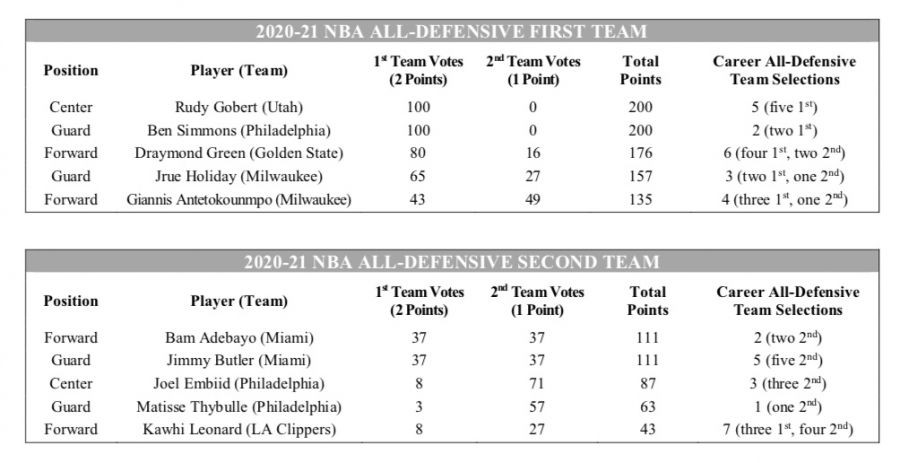Select Kawhi Leonard's career selections cell
The image size is (900, 463).
tap(784, 429)
